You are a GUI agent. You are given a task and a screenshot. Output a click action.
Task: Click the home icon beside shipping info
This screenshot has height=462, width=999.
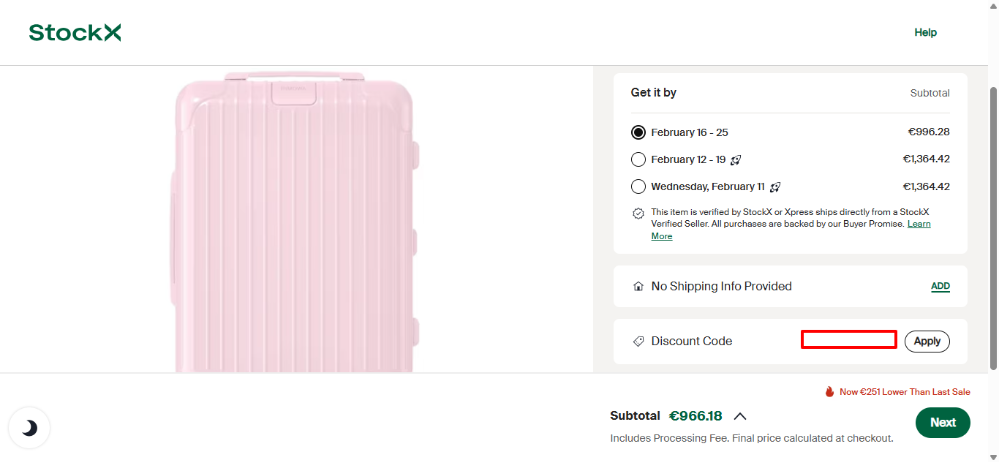(x=638, y=287)
